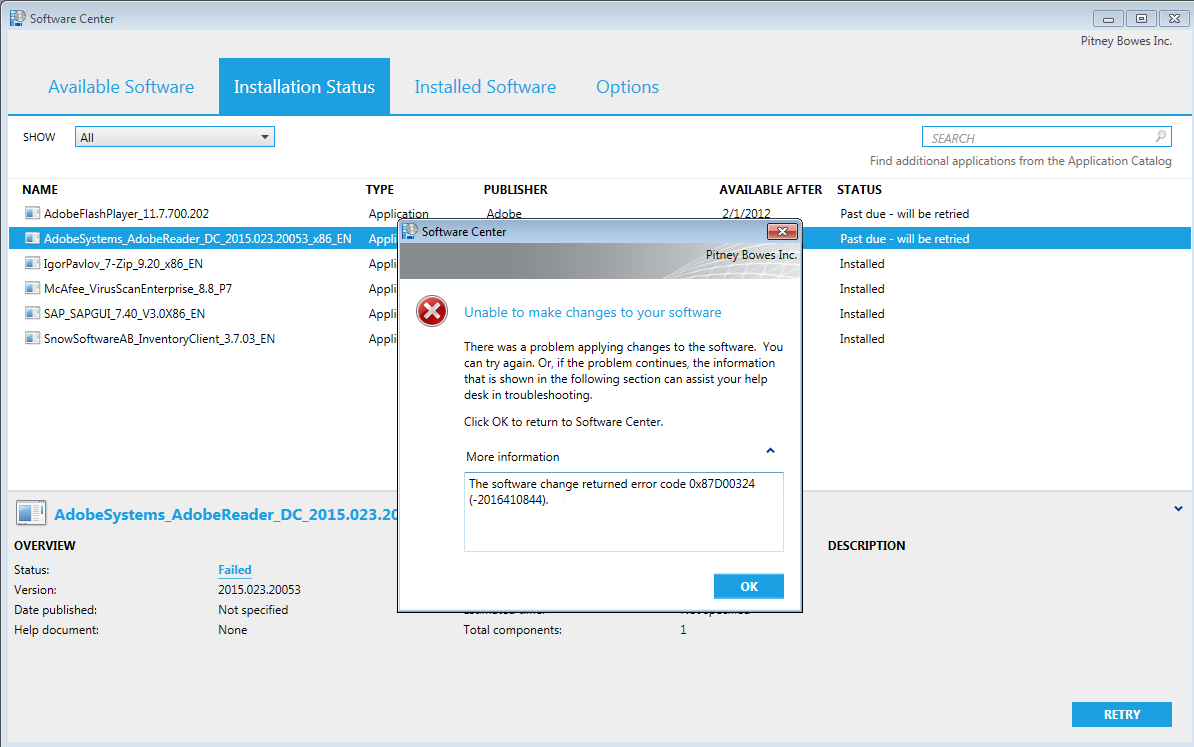The height and width of the screenshot is (747, 1194).
Task: Click the Total components label
Action: pos(512,630)
